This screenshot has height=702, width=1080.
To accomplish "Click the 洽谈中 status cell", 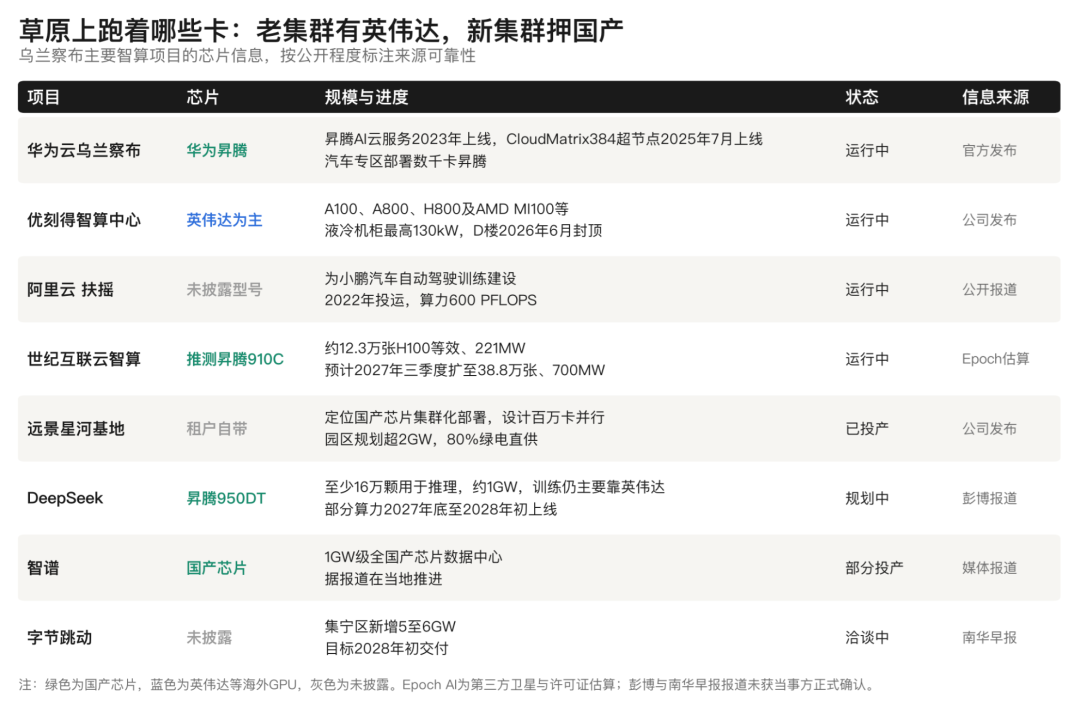I will (867, 637).
